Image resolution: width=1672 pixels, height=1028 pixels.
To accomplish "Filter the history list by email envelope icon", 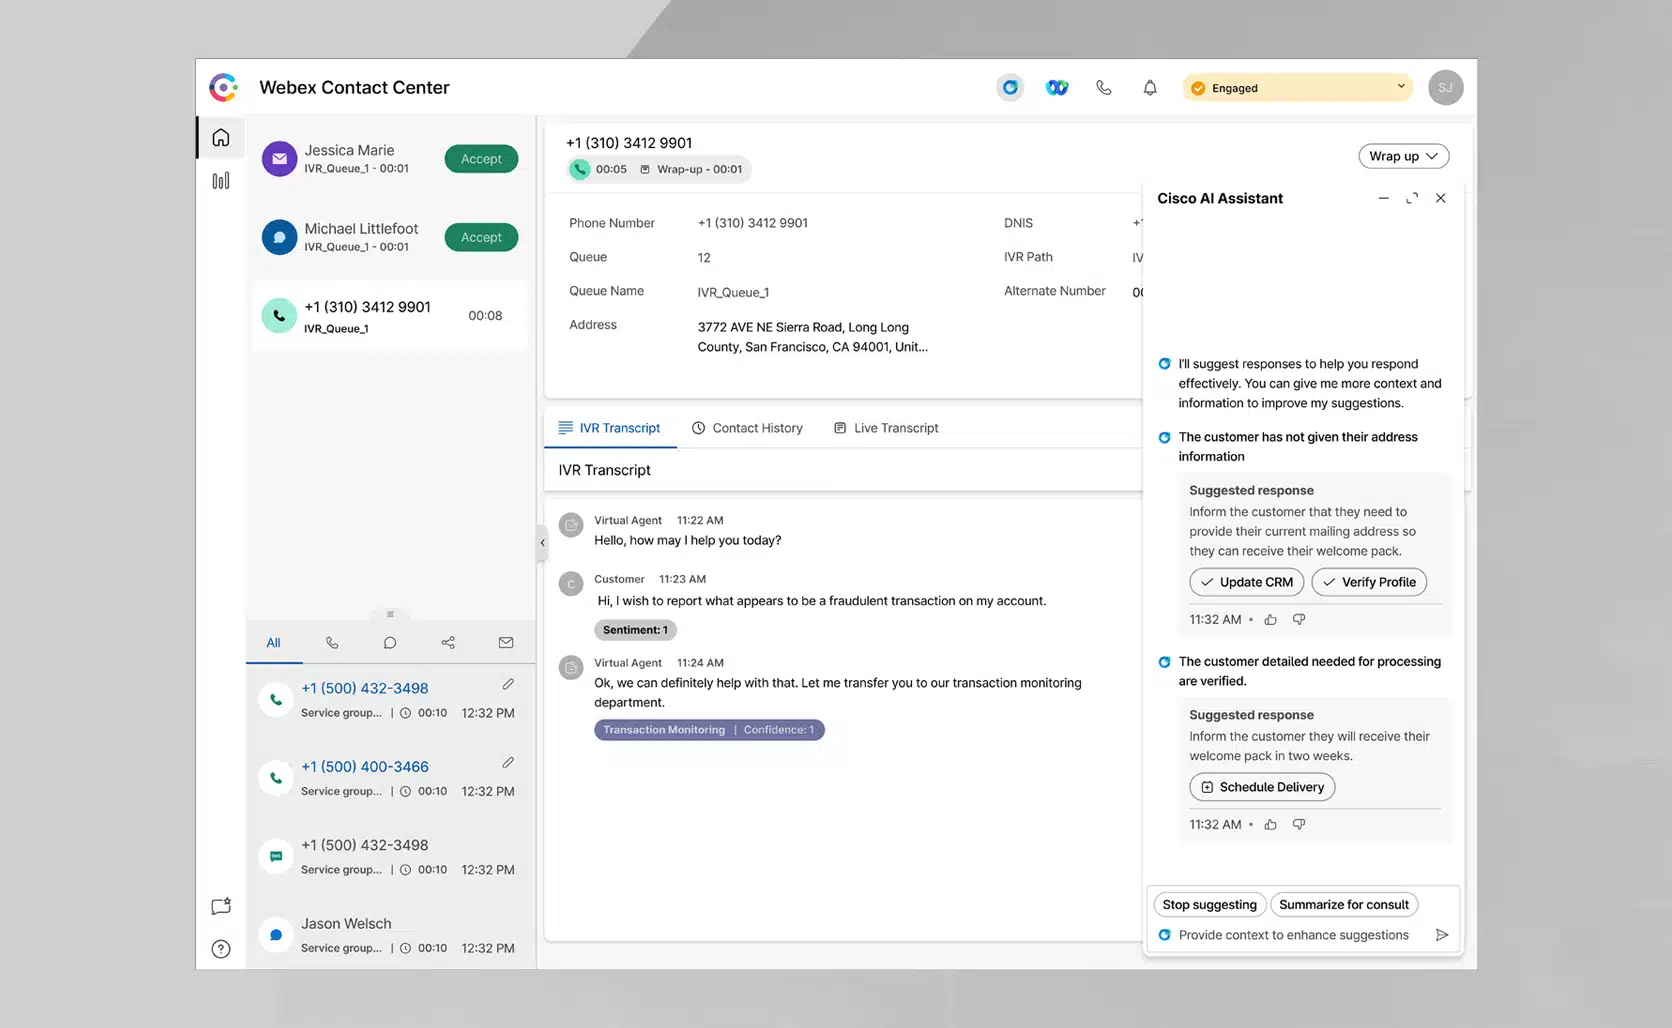I will [506, 643].
